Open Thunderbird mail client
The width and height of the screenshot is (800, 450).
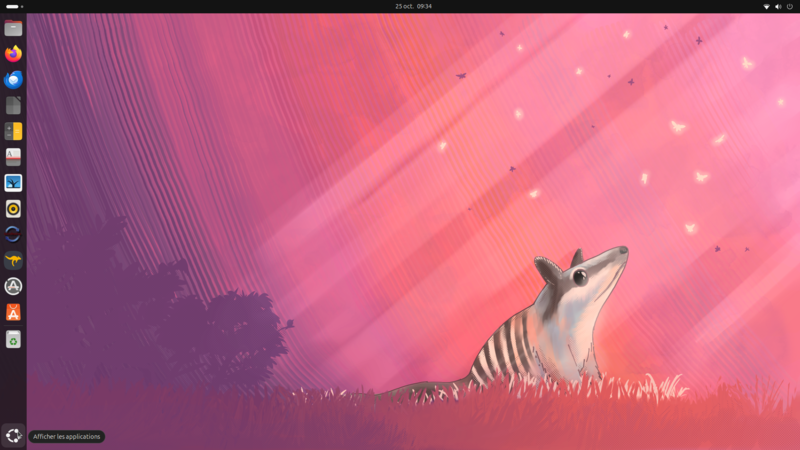coord(13,80)
